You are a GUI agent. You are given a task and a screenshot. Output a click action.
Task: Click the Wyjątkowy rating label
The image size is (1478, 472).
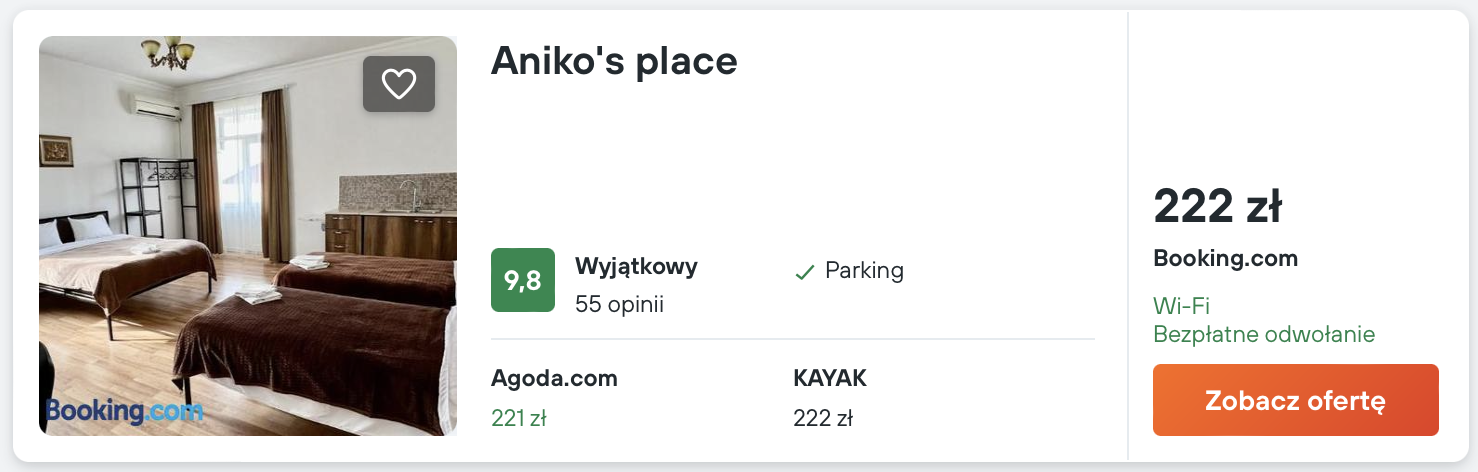click(636, 267)
